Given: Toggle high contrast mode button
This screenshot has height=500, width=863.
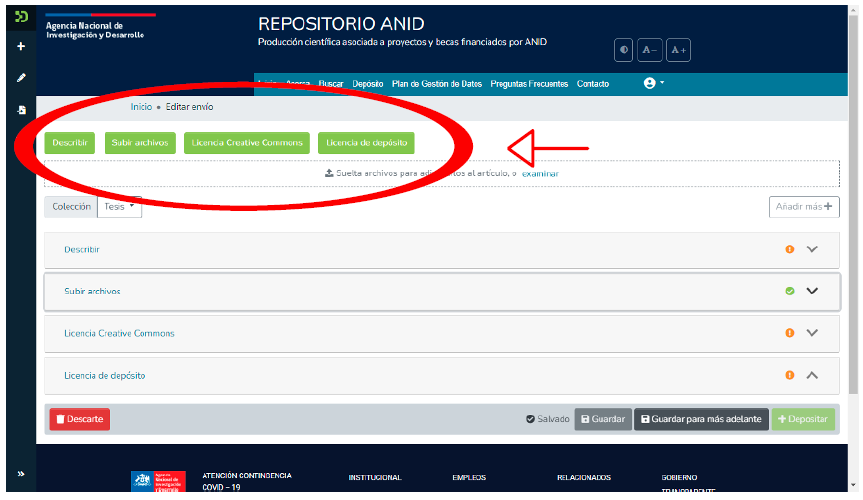Looking at the screenshot, I should [x=624, y=50].
